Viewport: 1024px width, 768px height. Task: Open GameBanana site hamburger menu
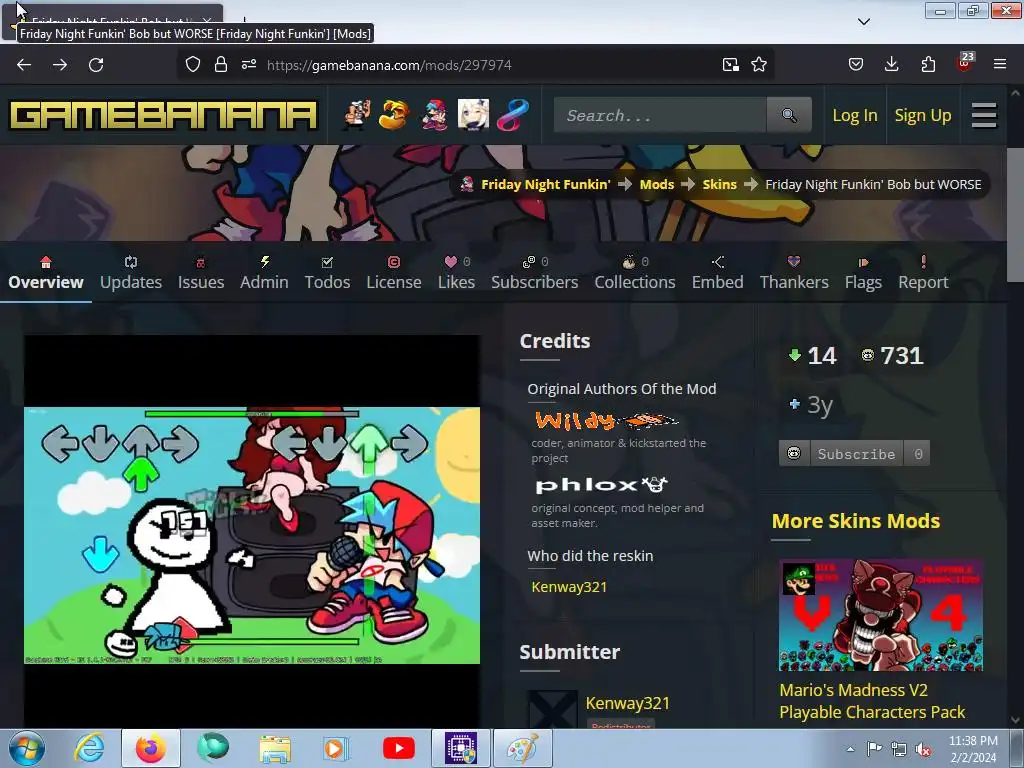[984, 116]
